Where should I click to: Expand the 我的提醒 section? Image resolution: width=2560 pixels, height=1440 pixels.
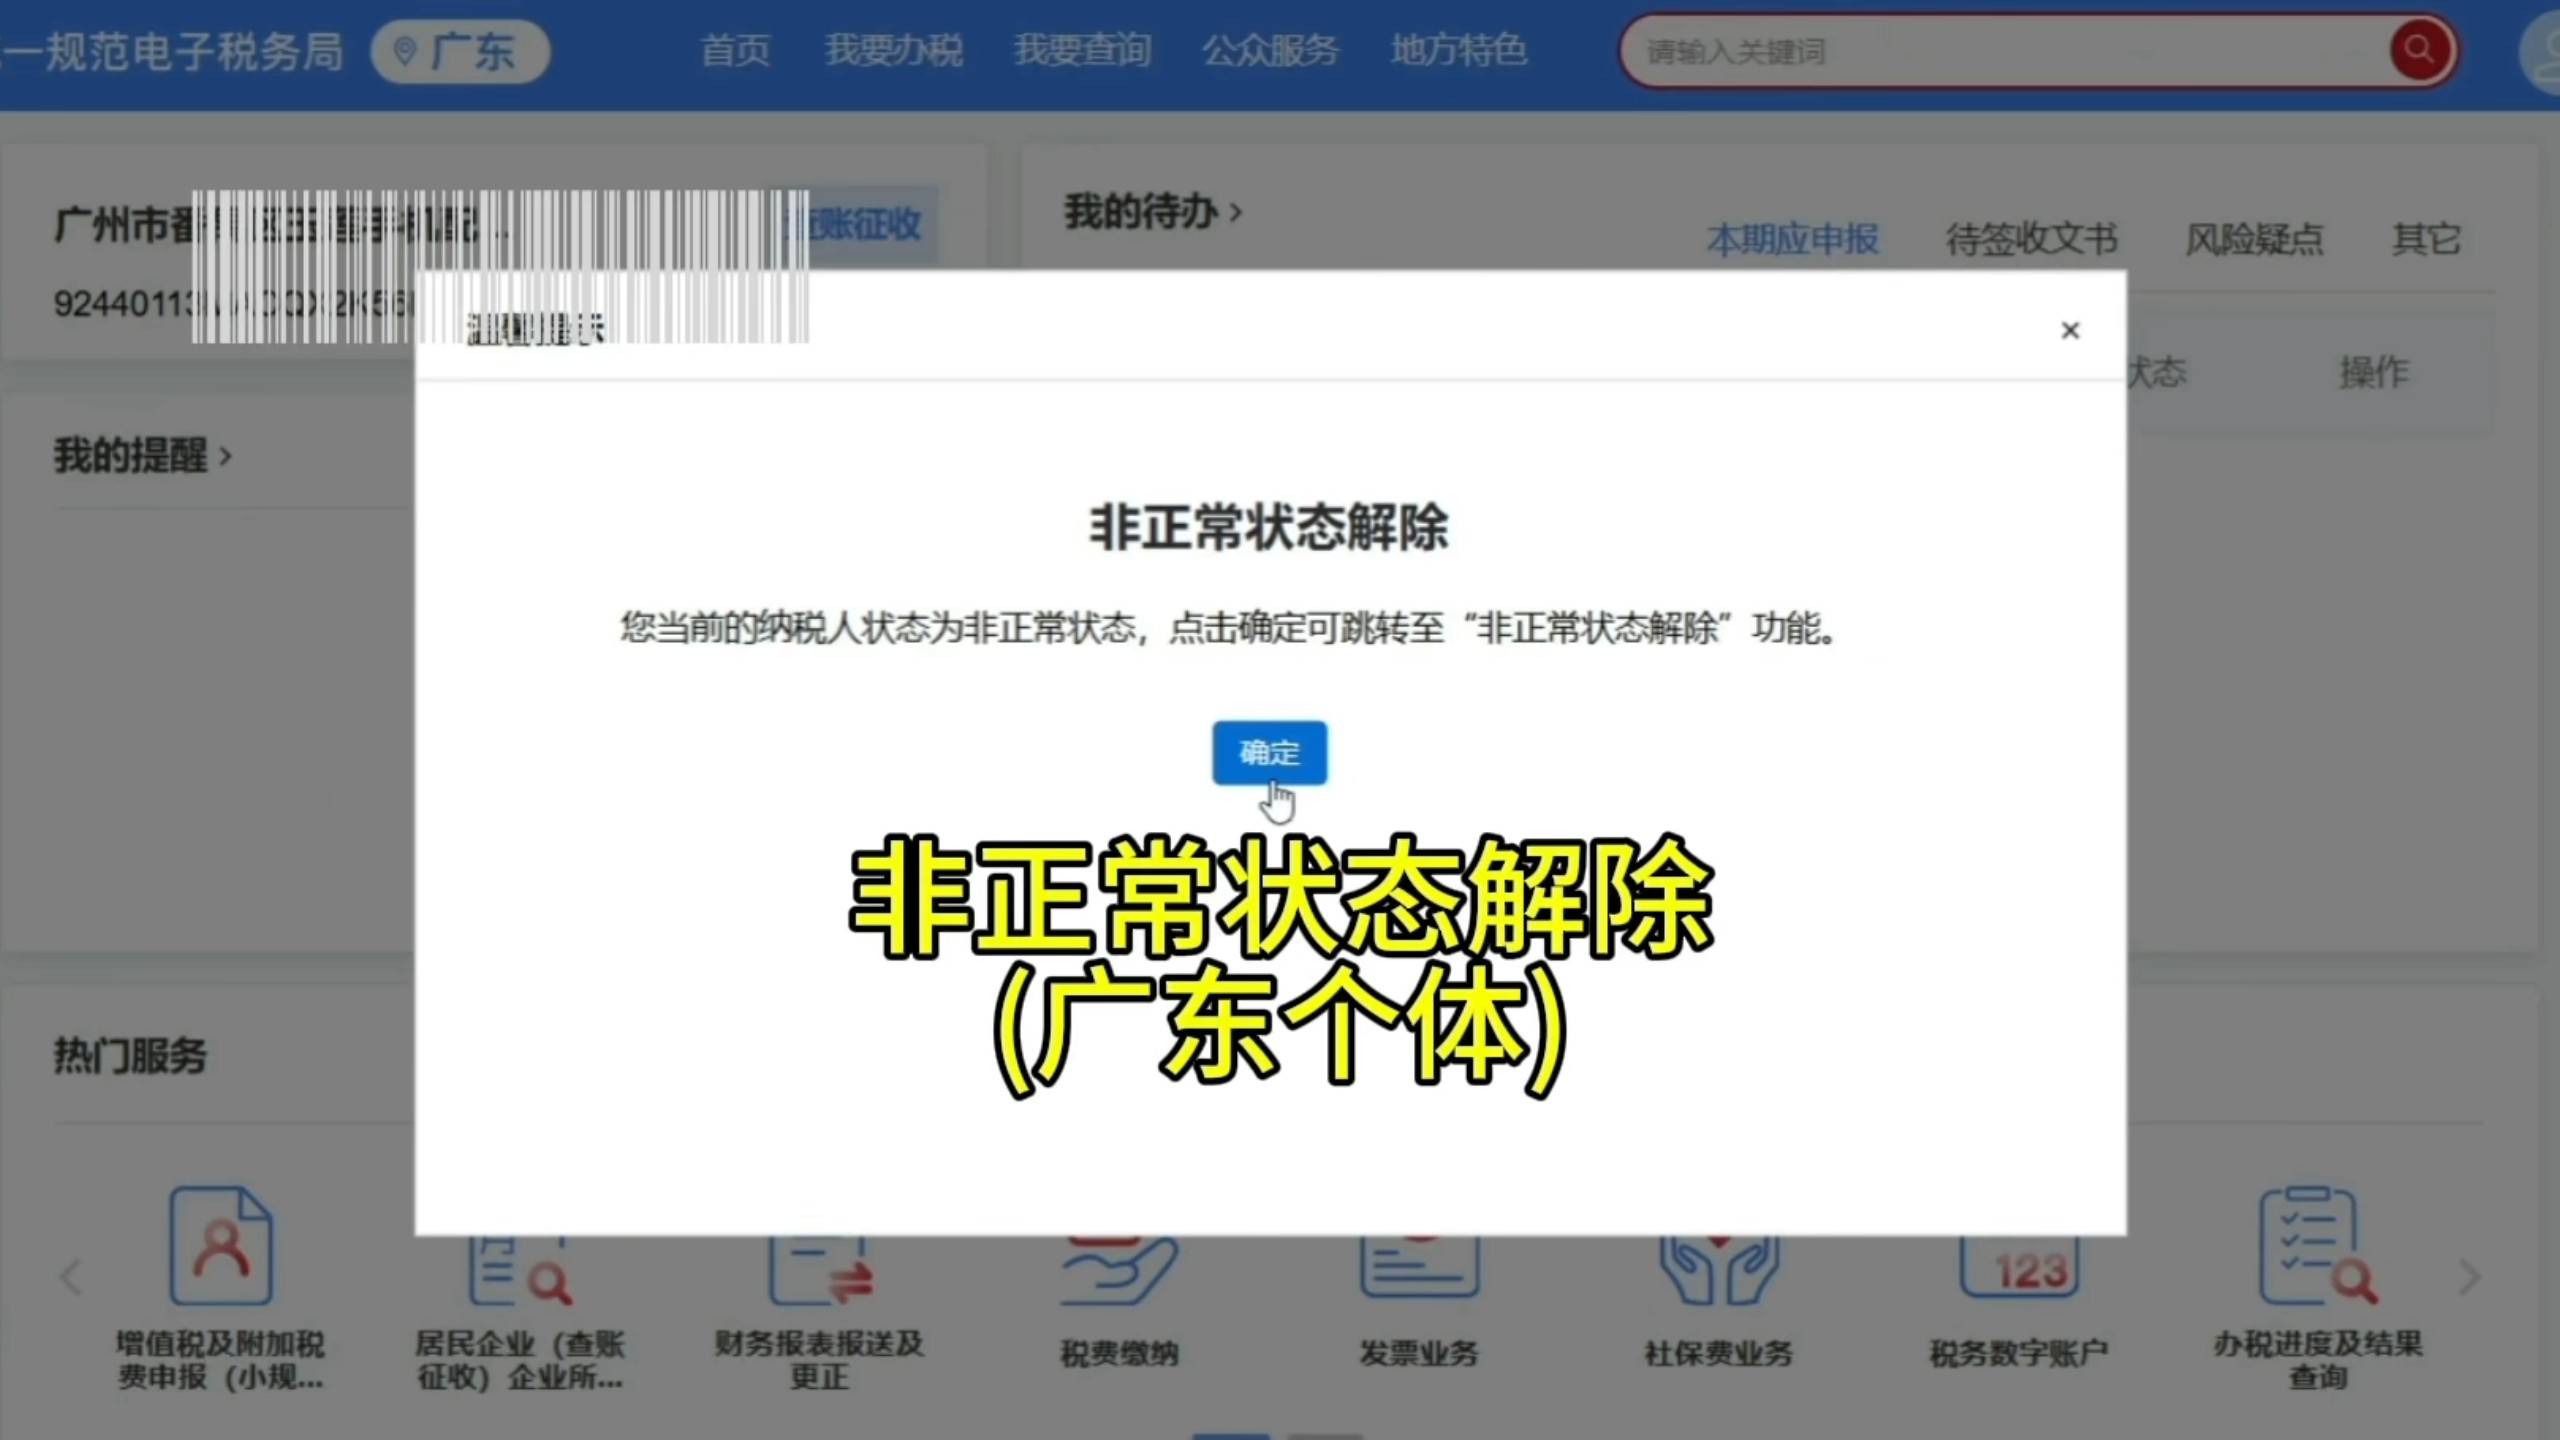pyautogui.click(x=142, y=456)
